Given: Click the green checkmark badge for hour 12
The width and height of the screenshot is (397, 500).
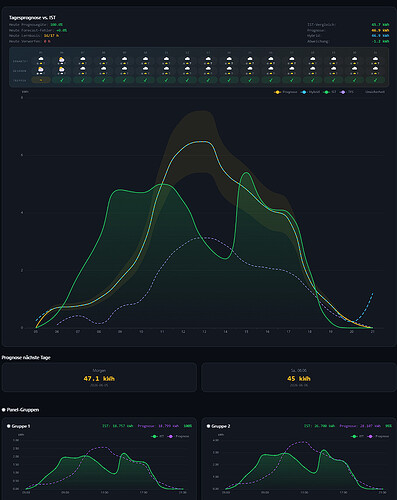Looking at the screenshot, I should [187, 80].
